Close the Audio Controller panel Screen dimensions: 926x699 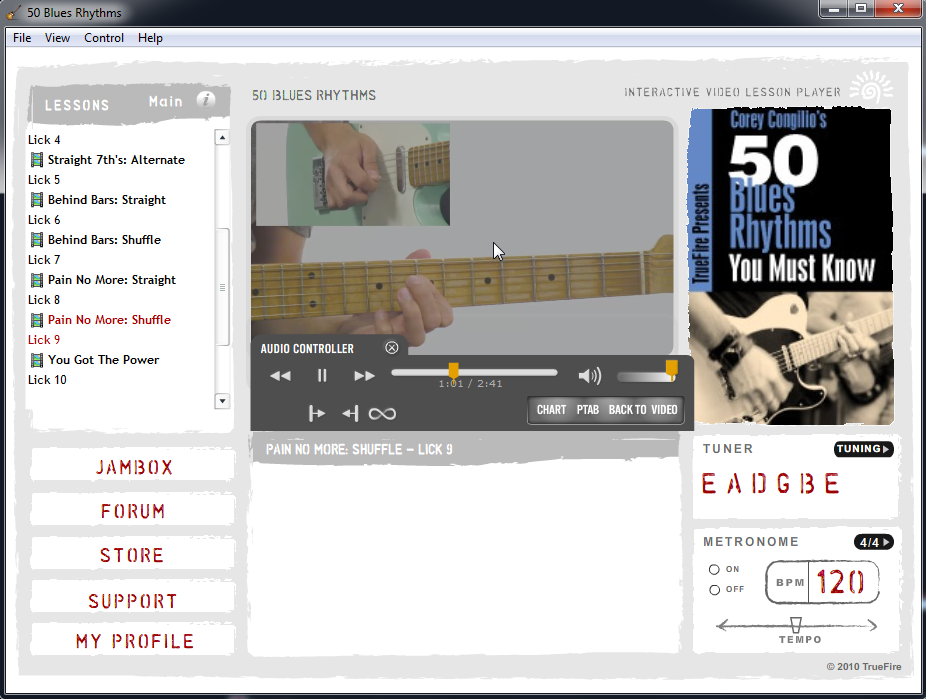[x=392, y=348]
